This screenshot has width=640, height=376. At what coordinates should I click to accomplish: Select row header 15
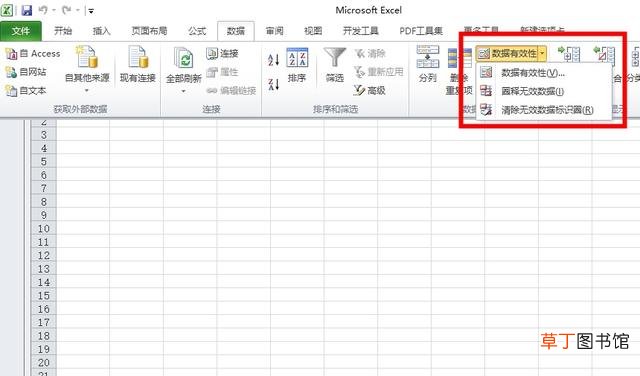[x=44, y=296]
